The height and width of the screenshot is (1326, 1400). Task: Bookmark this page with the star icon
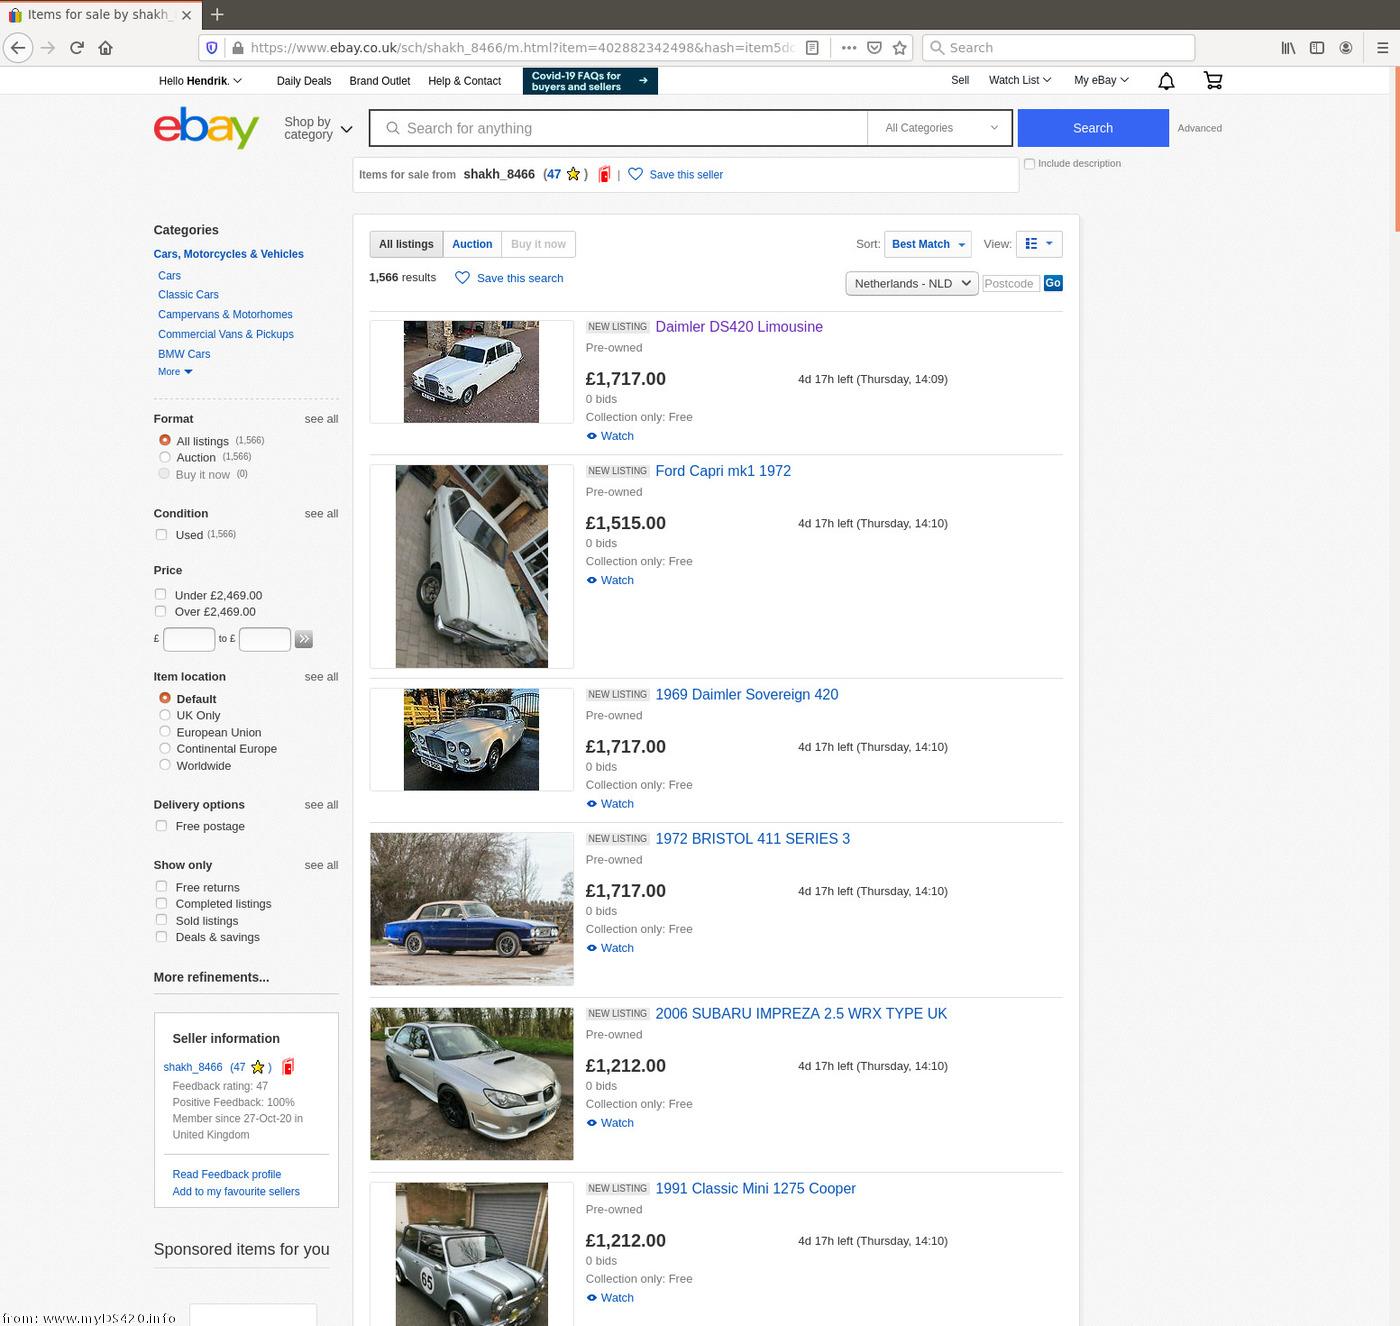(x=900, y=47)
